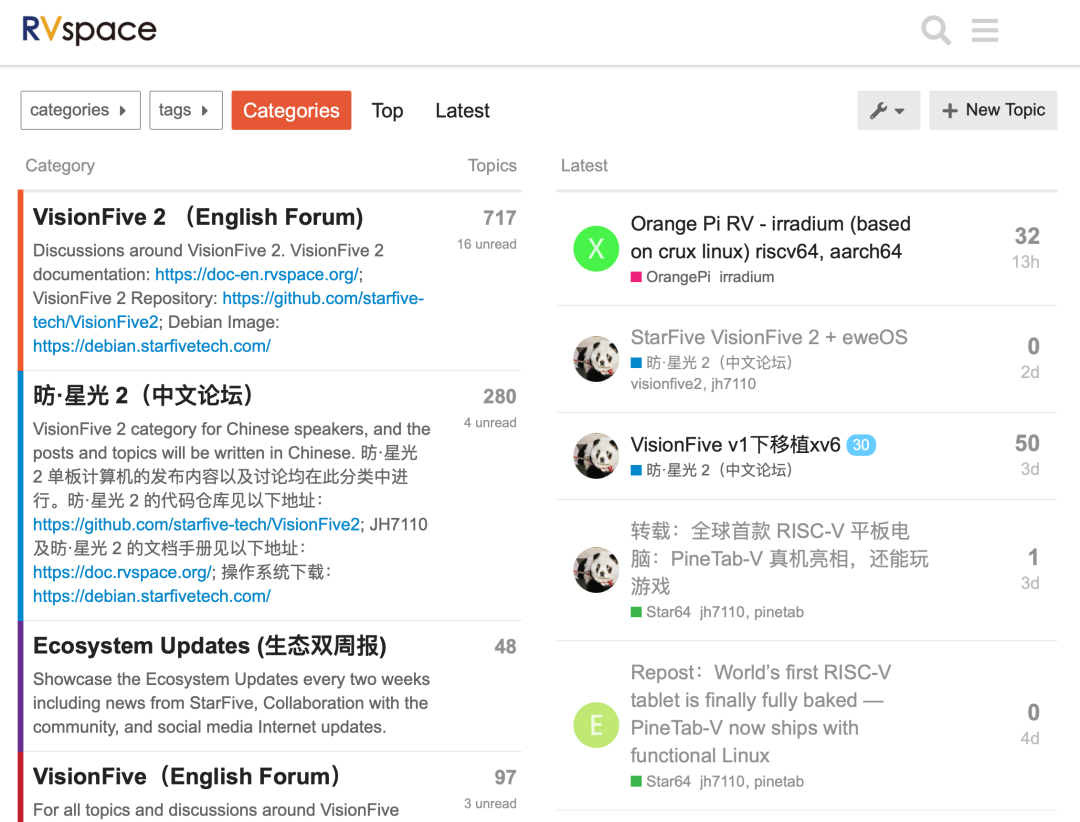Open Ecosystem Updates (生态双周报) category
Image resolution: width=1080 pixels, height=822 pixels.
(x=210, y=646)
